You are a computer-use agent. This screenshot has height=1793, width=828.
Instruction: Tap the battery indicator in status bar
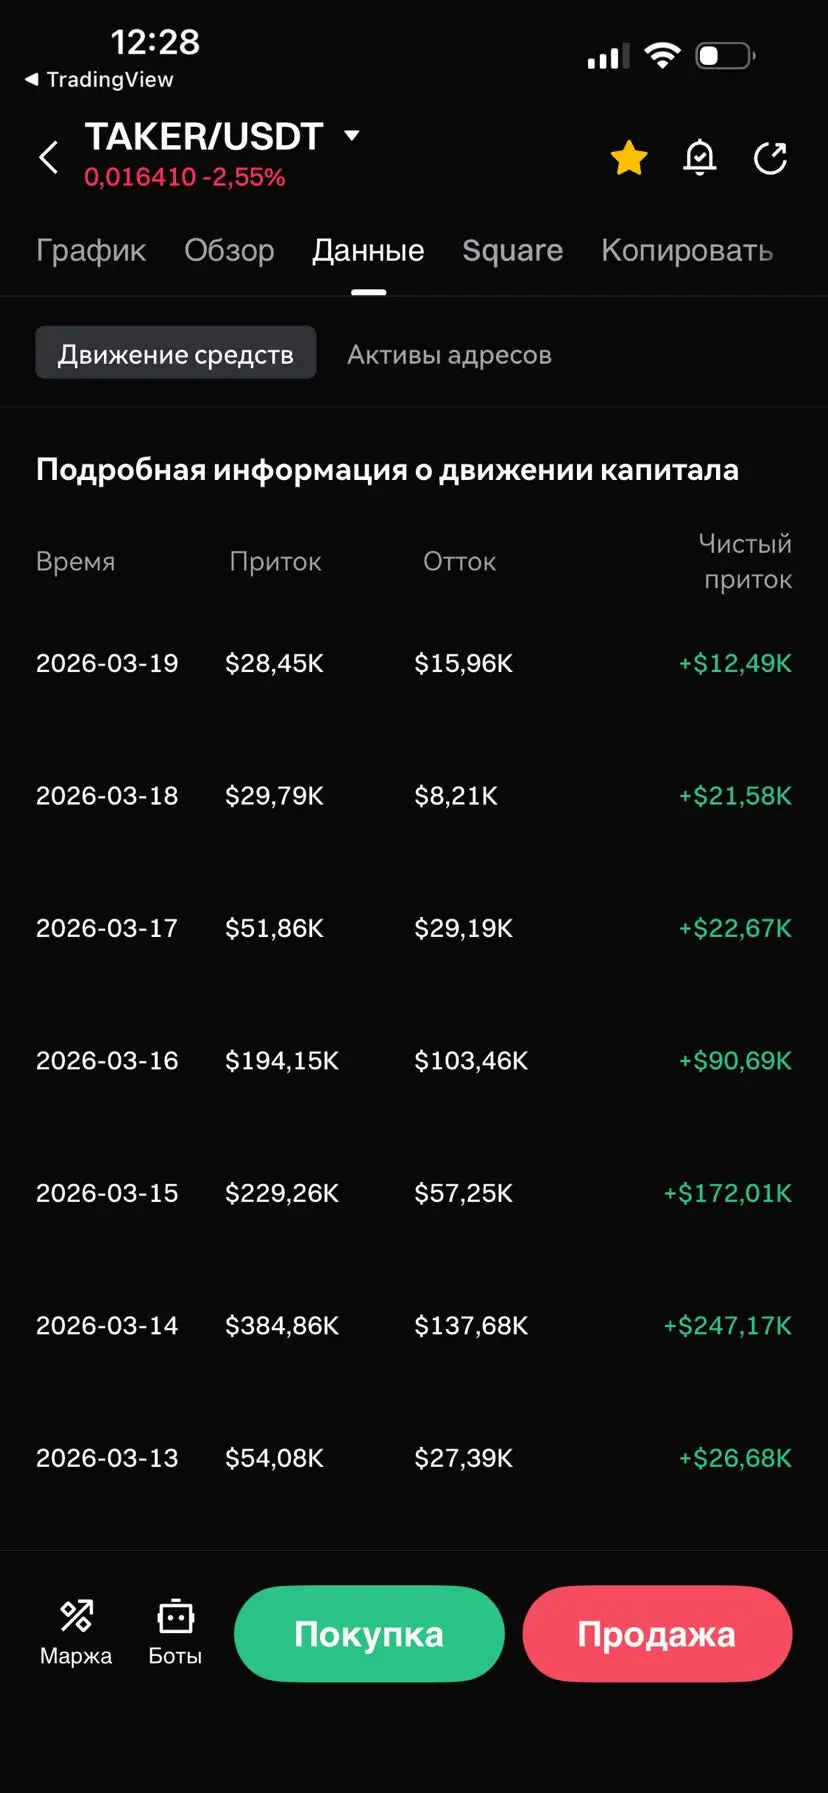point(725,56)
